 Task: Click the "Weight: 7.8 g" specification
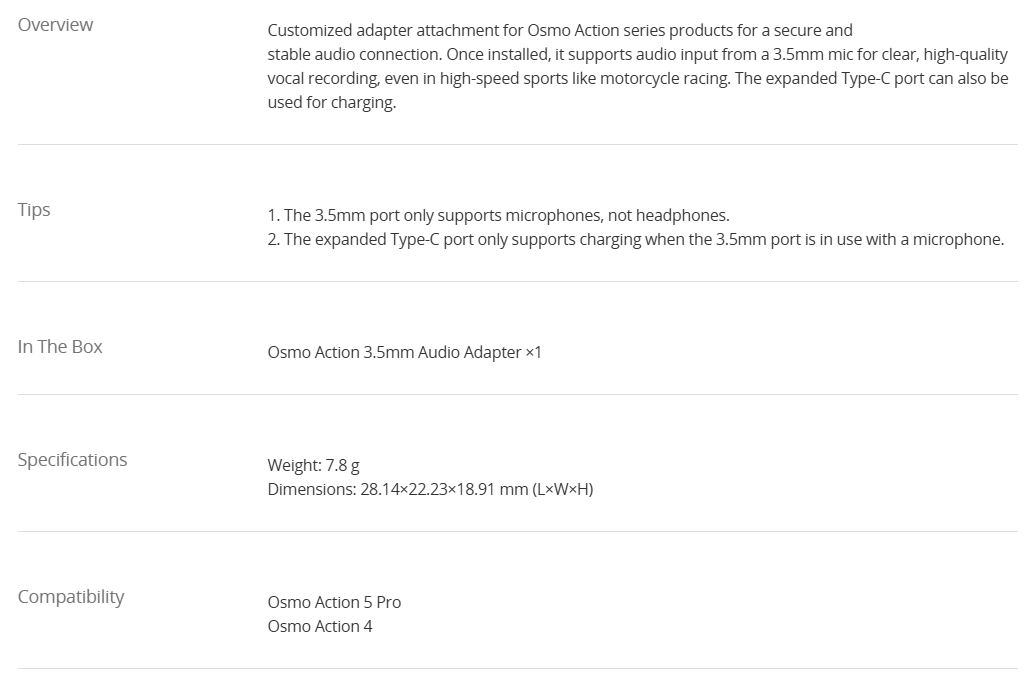click(x=313, y=465)
